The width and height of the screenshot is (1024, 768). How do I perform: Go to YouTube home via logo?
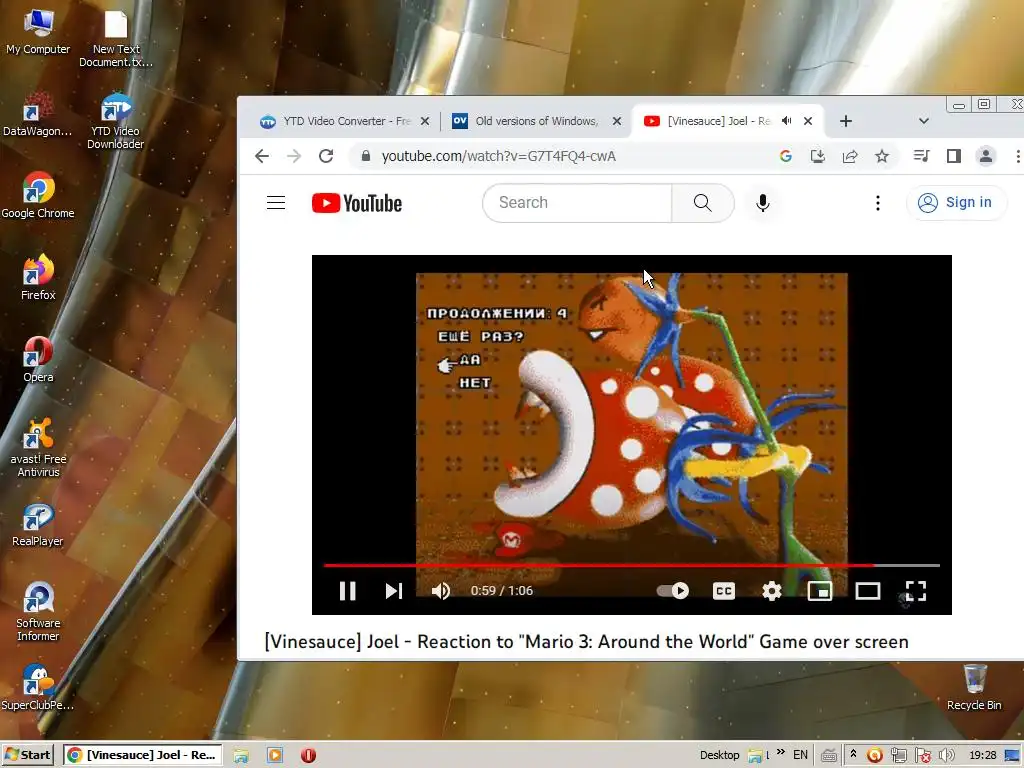357,203
